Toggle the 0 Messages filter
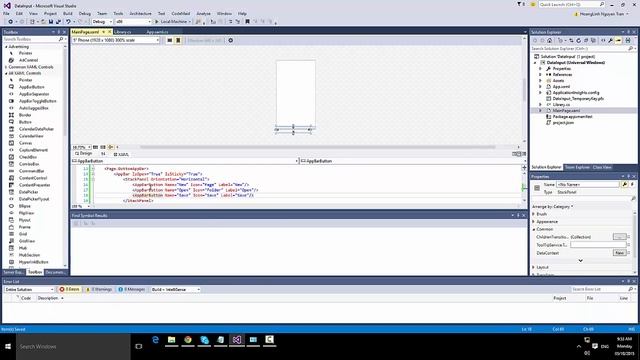Screen dimensions: 640x360 pos(131,289)
